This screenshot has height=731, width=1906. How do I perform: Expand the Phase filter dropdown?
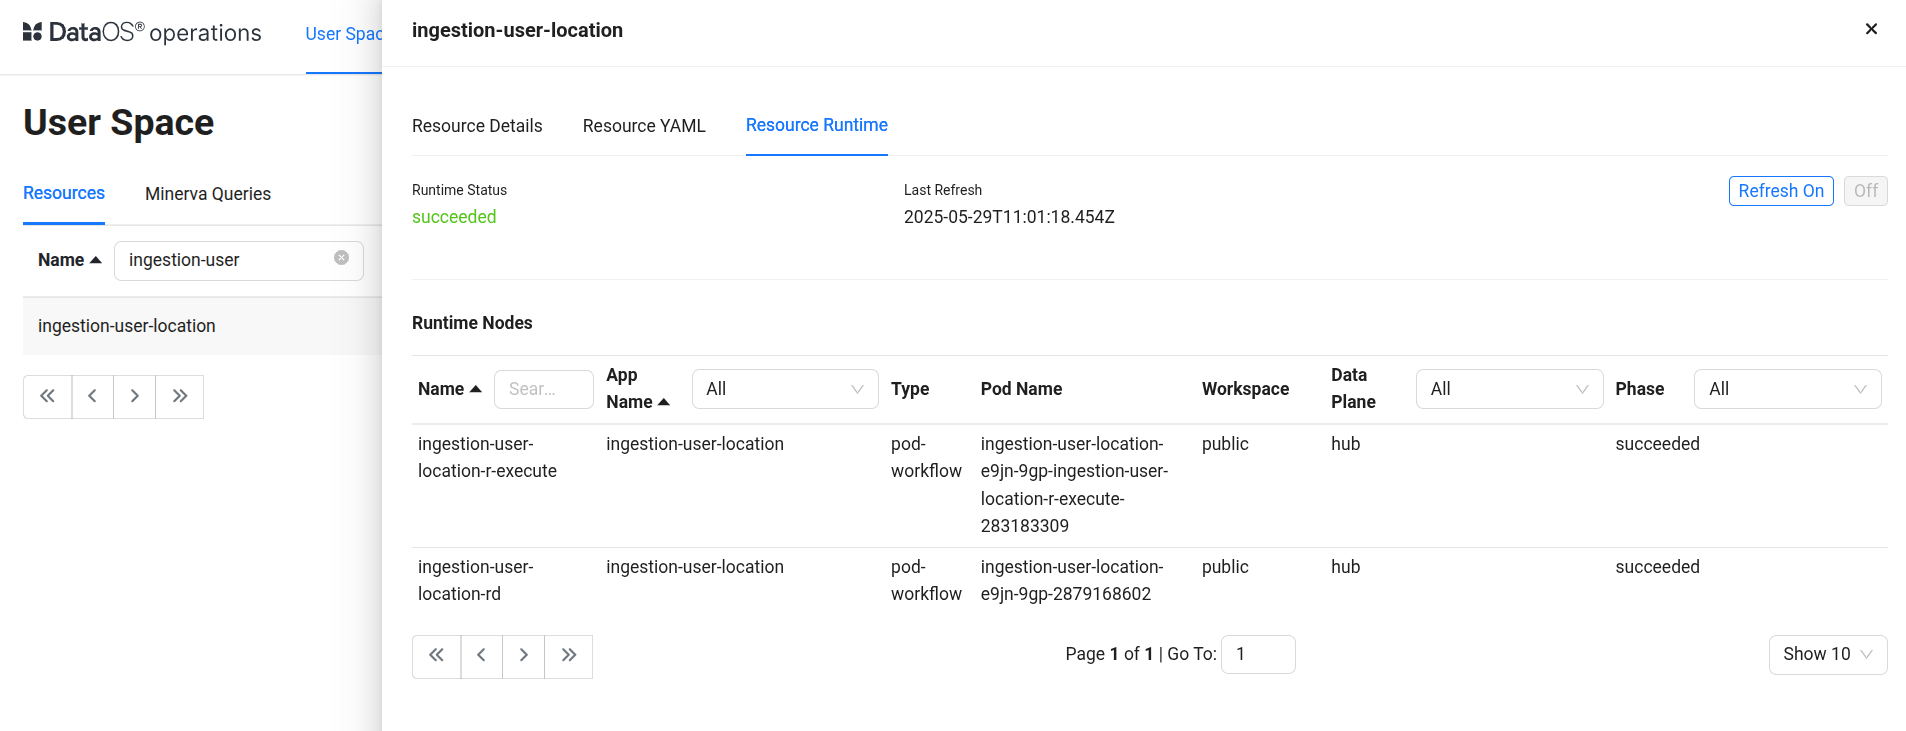click(1786, 389)
